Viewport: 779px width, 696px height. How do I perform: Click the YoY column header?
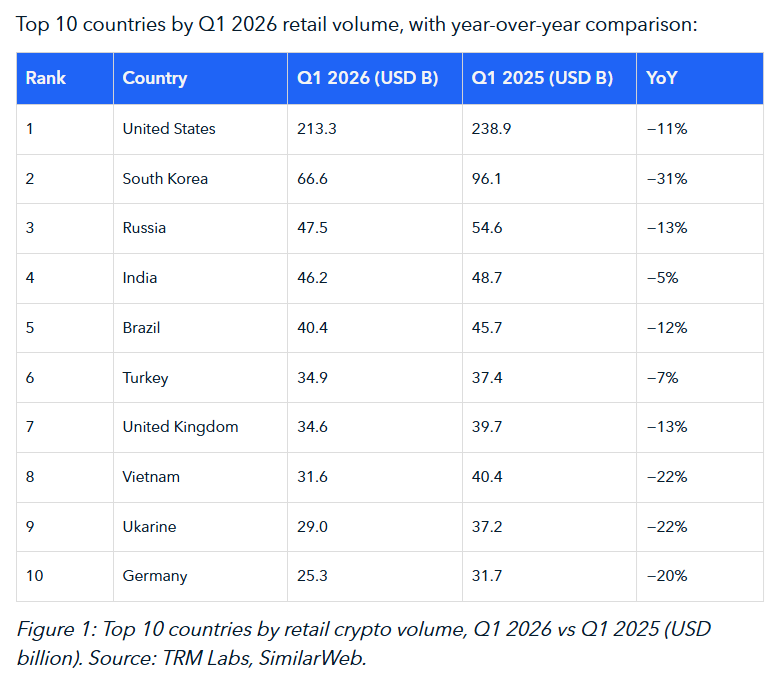point(662,78)
